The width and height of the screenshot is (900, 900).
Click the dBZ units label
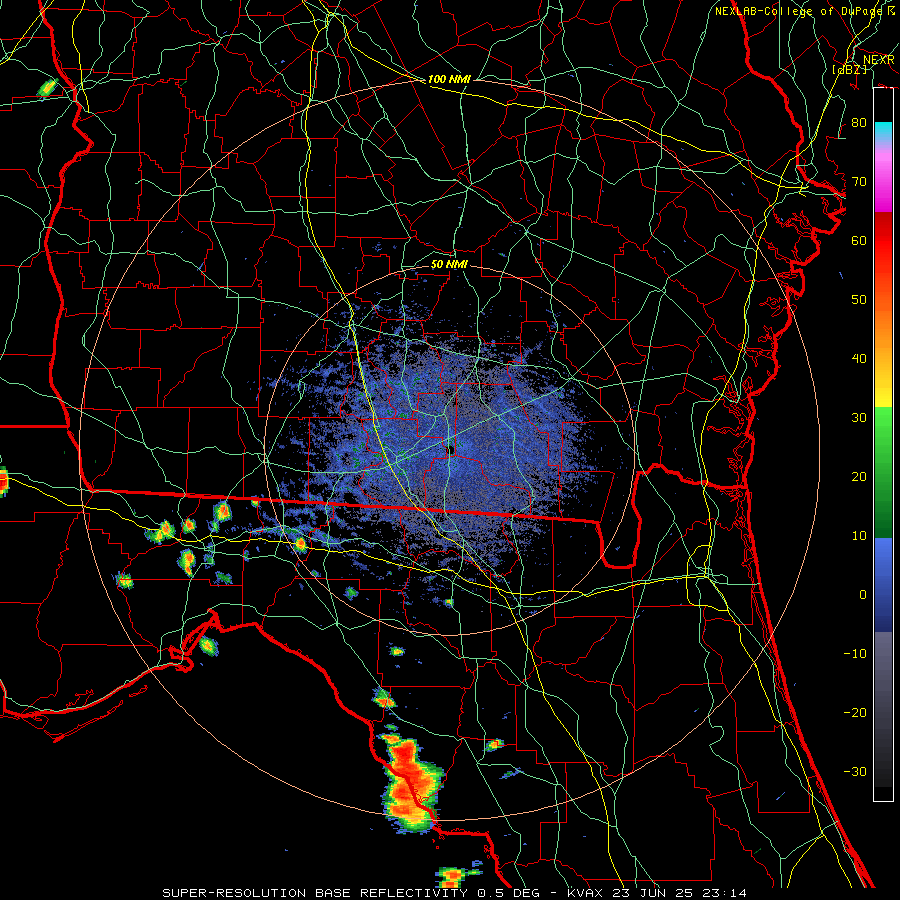[849, 70]
